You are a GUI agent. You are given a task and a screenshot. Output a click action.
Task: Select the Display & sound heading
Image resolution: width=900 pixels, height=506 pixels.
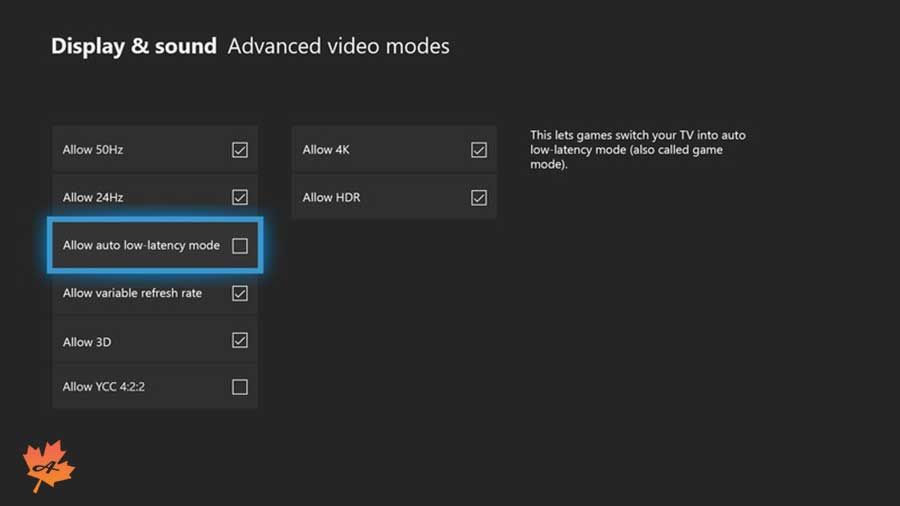pyautogui.click(x=134, y=46)
